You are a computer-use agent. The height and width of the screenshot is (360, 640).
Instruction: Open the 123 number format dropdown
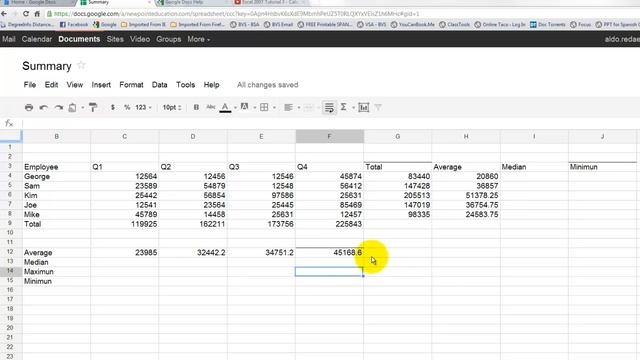pyautogui.click(x=143, y=107)
